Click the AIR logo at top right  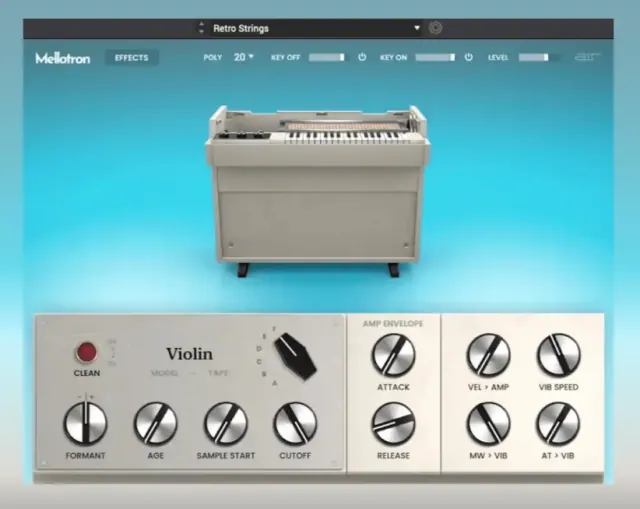coord(588,57)
